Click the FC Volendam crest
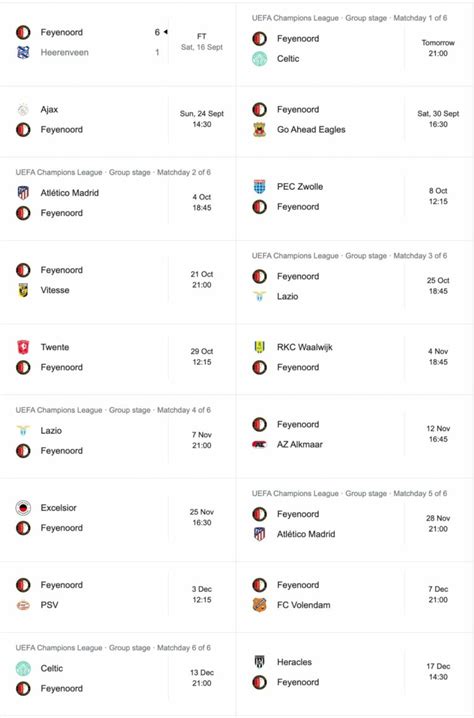Image resolution: width=474 pixels, height=718 pixels. (x=259, y=605)
